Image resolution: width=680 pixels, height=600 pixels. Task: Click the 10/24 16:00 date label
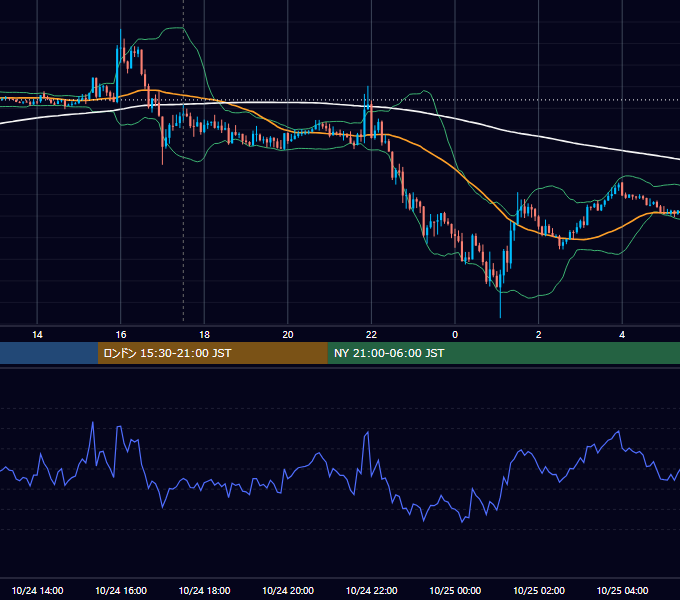pos(121,590)
